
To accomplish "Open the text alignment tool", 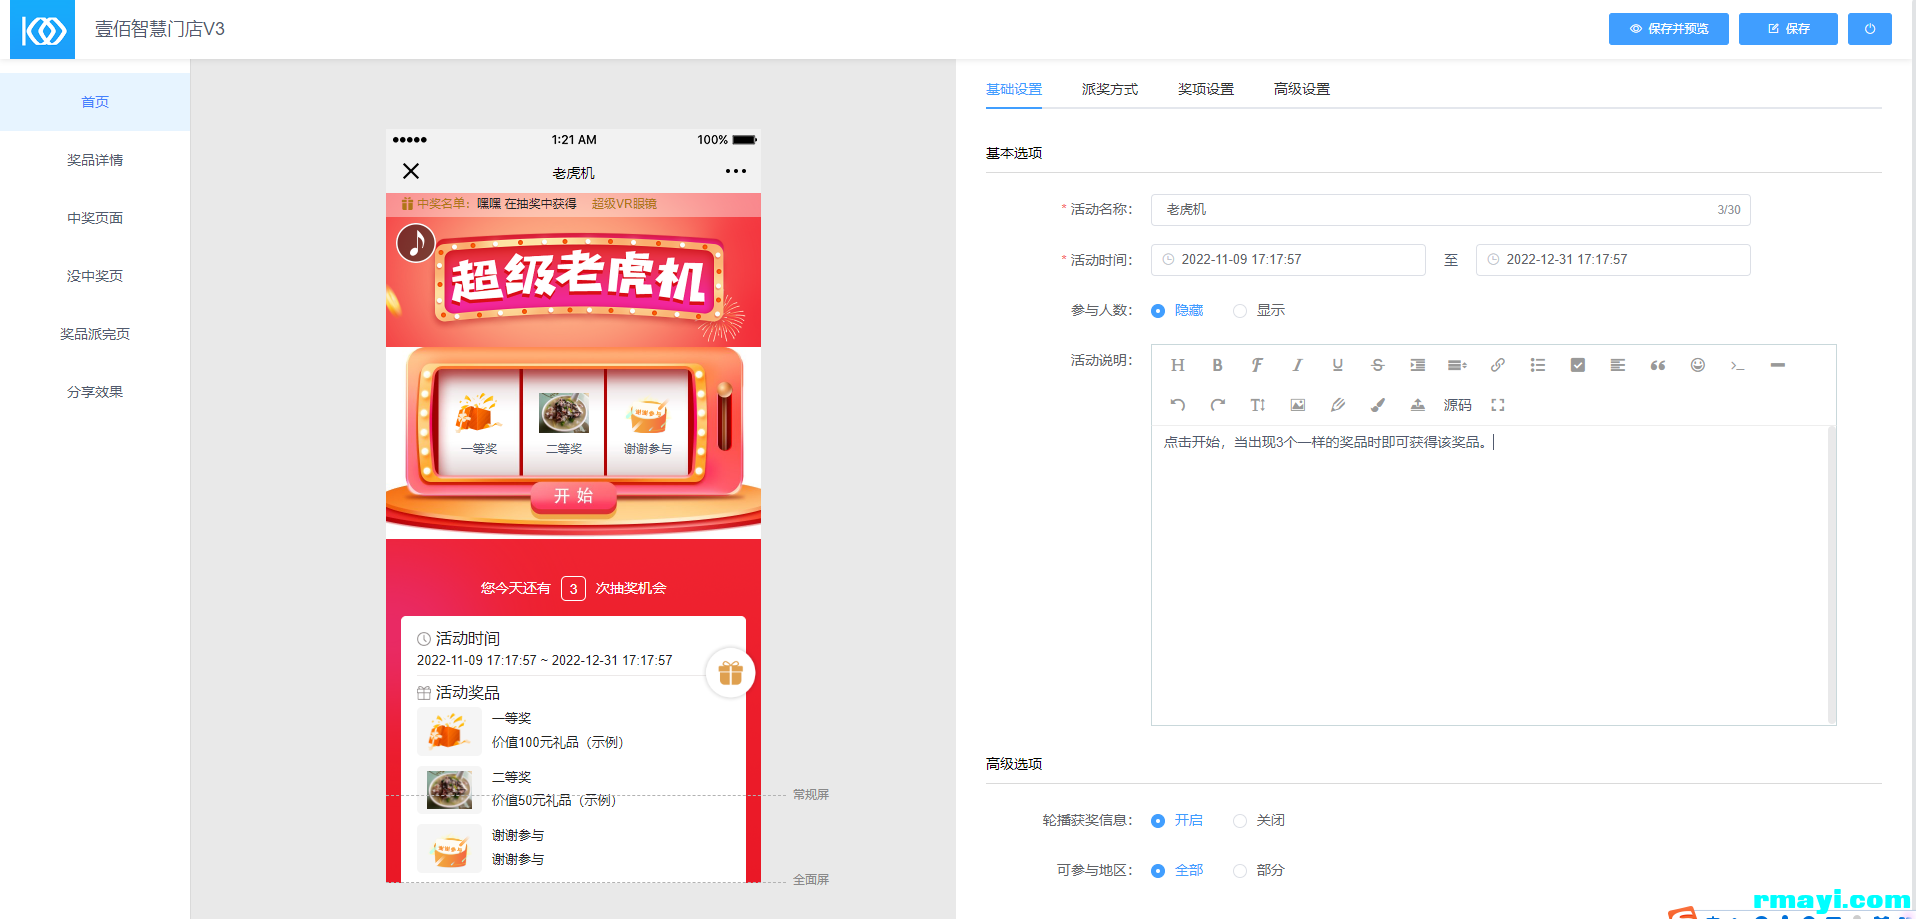I will (x=1617, y=365).
